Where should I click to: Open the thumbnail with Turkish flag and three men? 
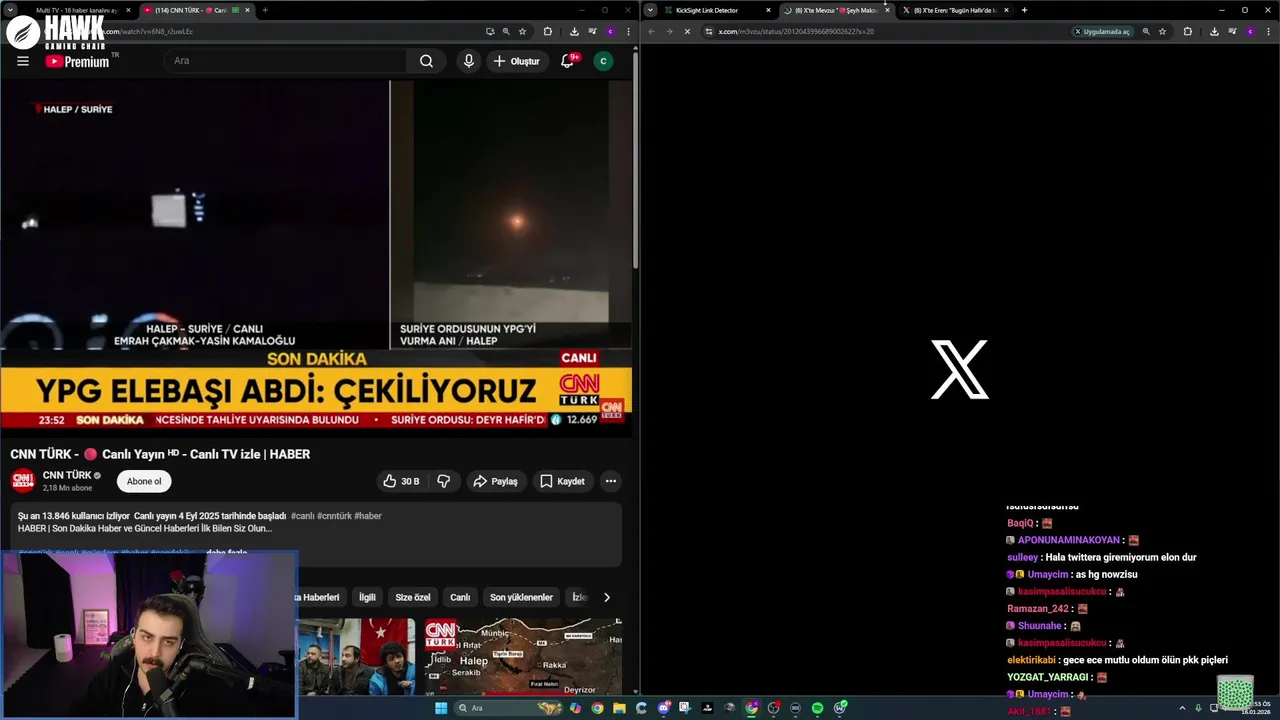tap(356, 657)
